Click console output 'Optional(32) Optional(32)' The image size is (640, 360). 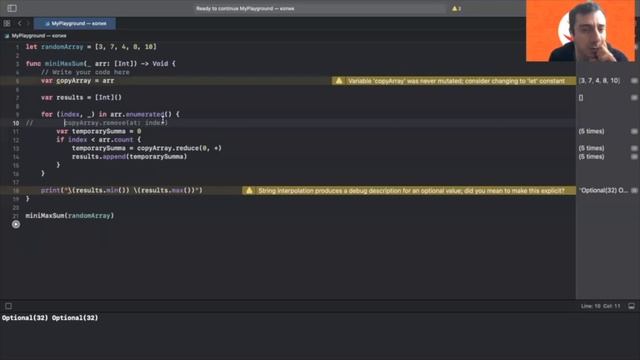(x=50, y=318)
